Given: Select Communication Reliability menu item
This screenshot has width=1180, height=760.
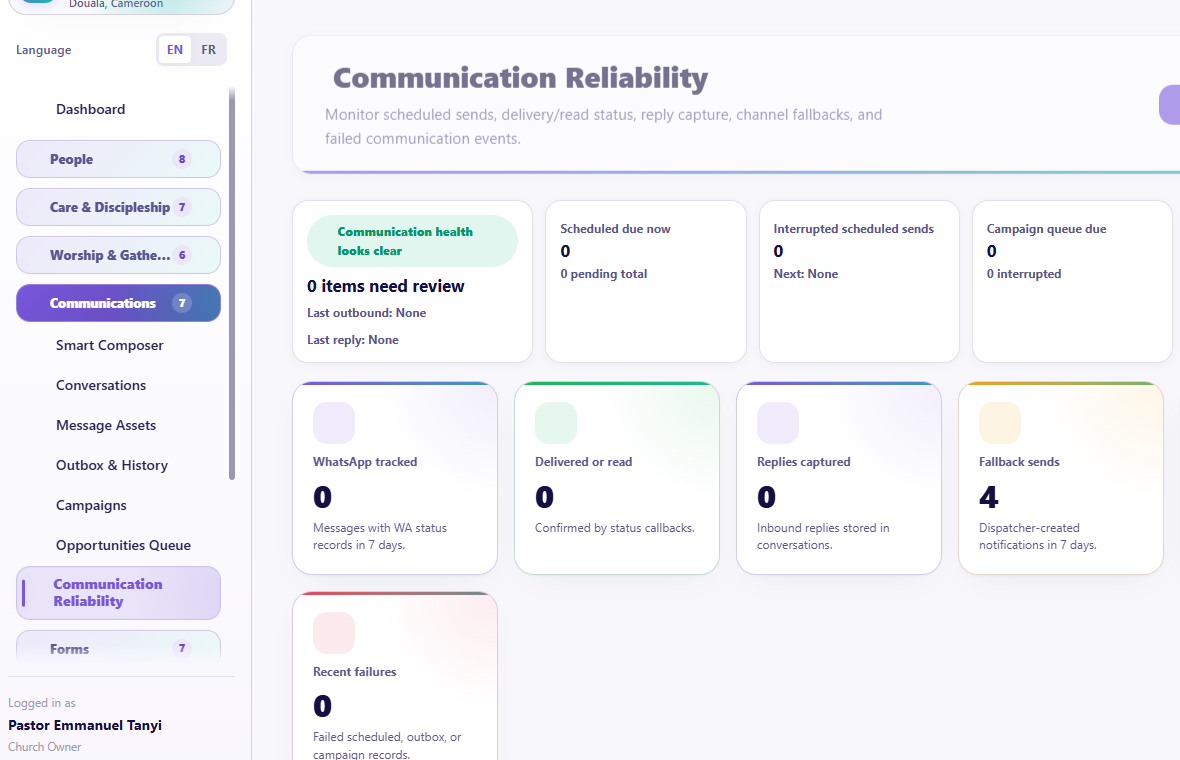Looking at the screenshot, I should (x=118, y=593).
